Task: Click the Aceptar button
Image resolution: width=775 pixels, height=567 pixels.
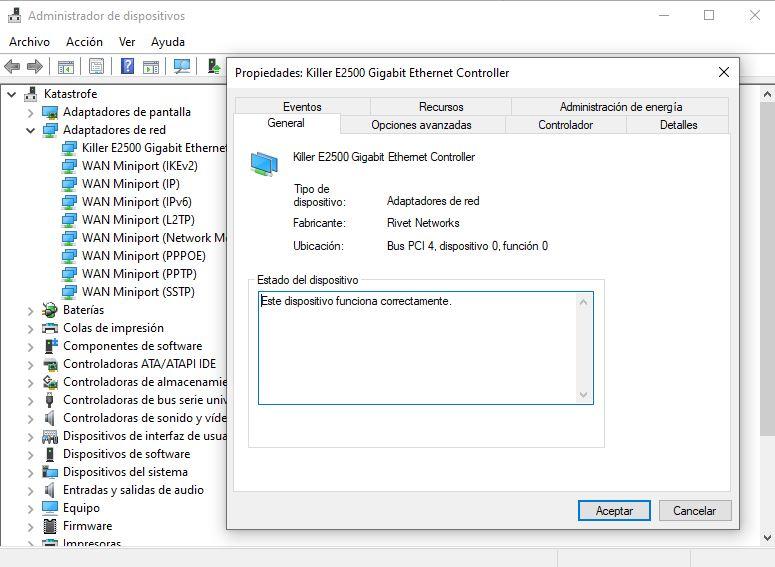Action: 614,511
